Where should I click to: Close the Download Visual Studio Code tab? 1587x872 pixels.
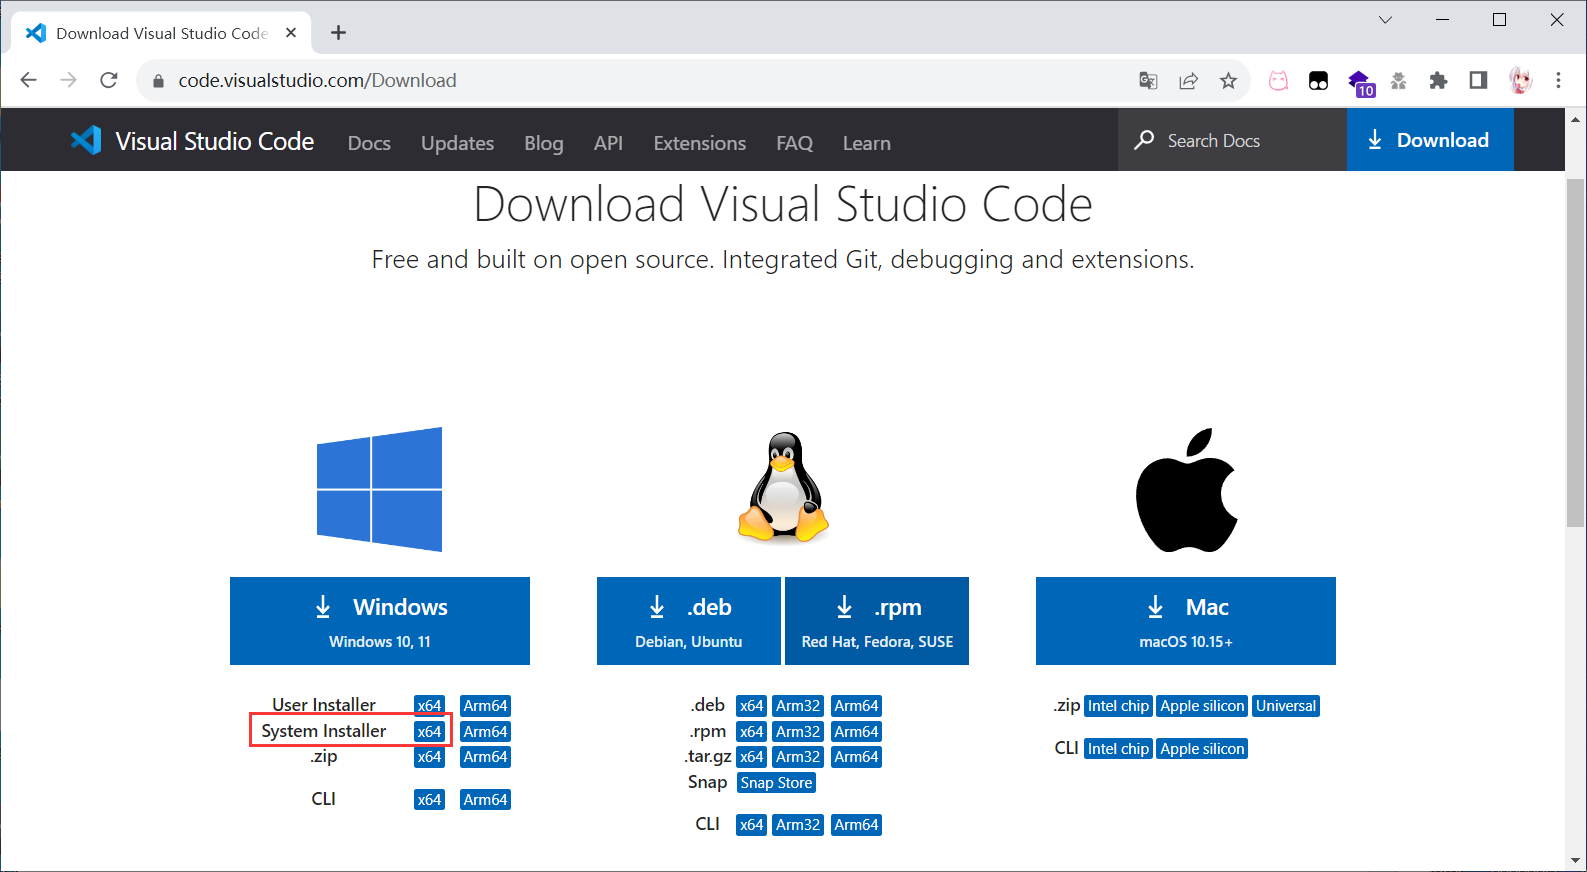click(291, 33)
